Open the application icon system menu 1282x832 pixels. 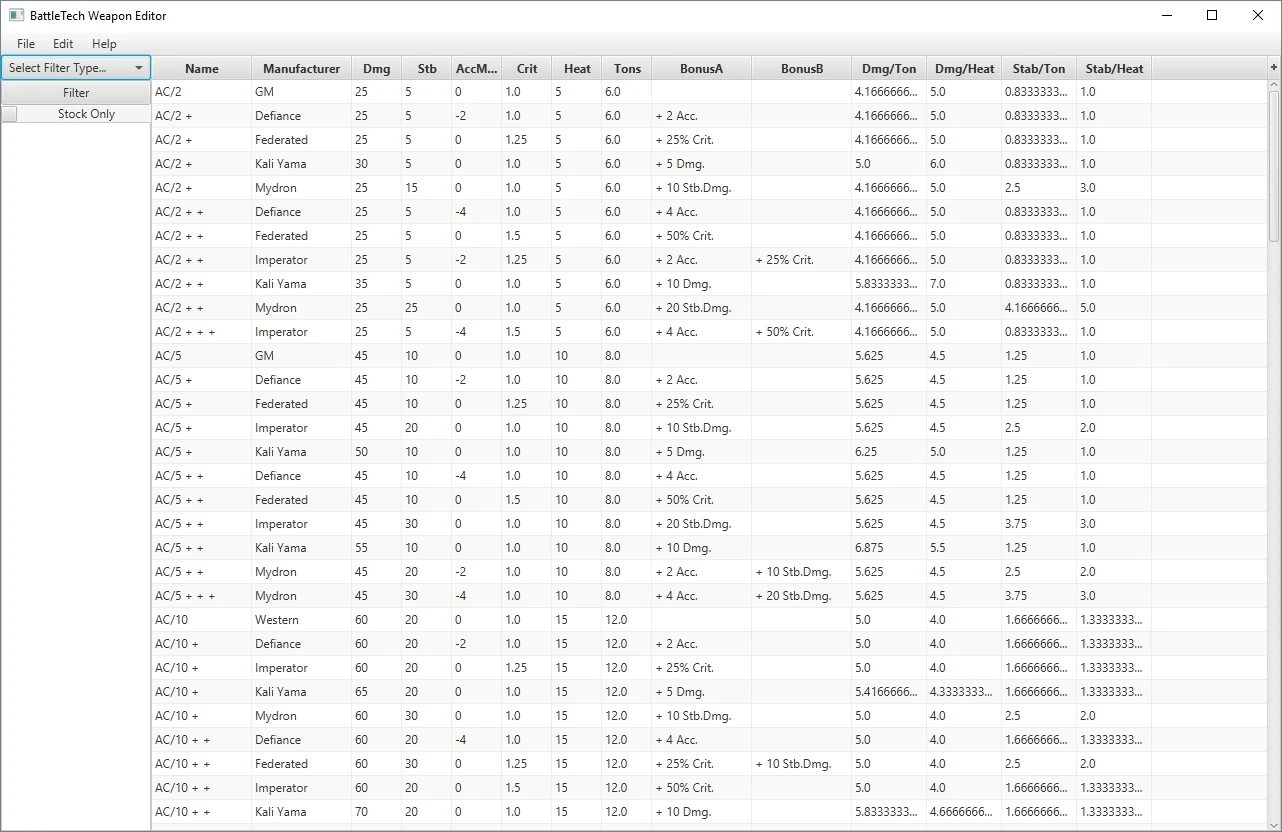point(14,15)
